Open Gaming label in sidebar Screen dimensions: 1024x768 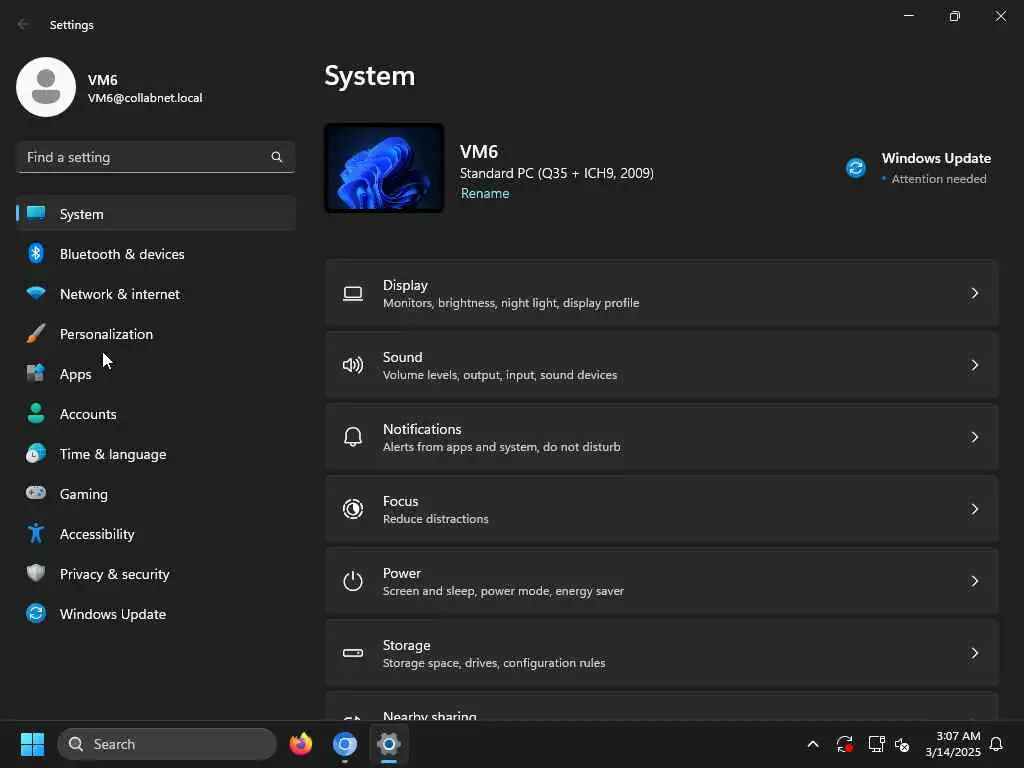click(x=84, y=494)
